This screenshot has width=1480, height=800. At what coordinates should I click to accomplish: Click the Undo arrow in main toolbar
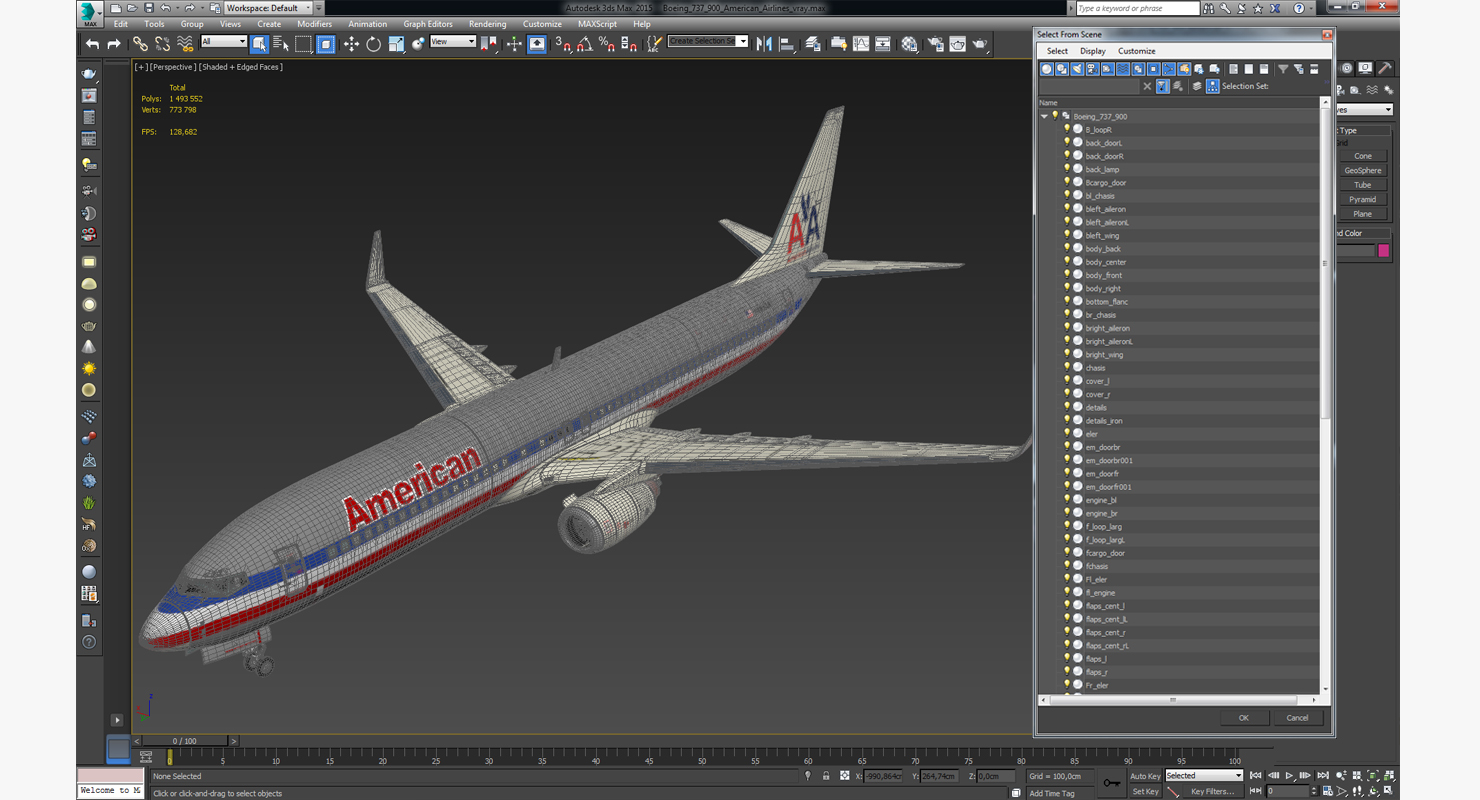[93, 44]
